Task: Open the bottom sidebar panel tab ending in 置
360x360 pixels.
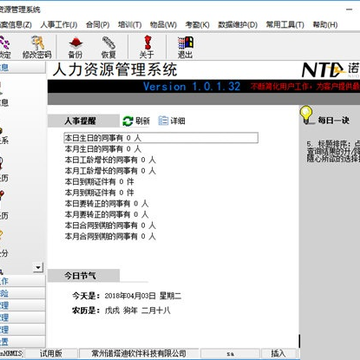Action: [22, 341]
